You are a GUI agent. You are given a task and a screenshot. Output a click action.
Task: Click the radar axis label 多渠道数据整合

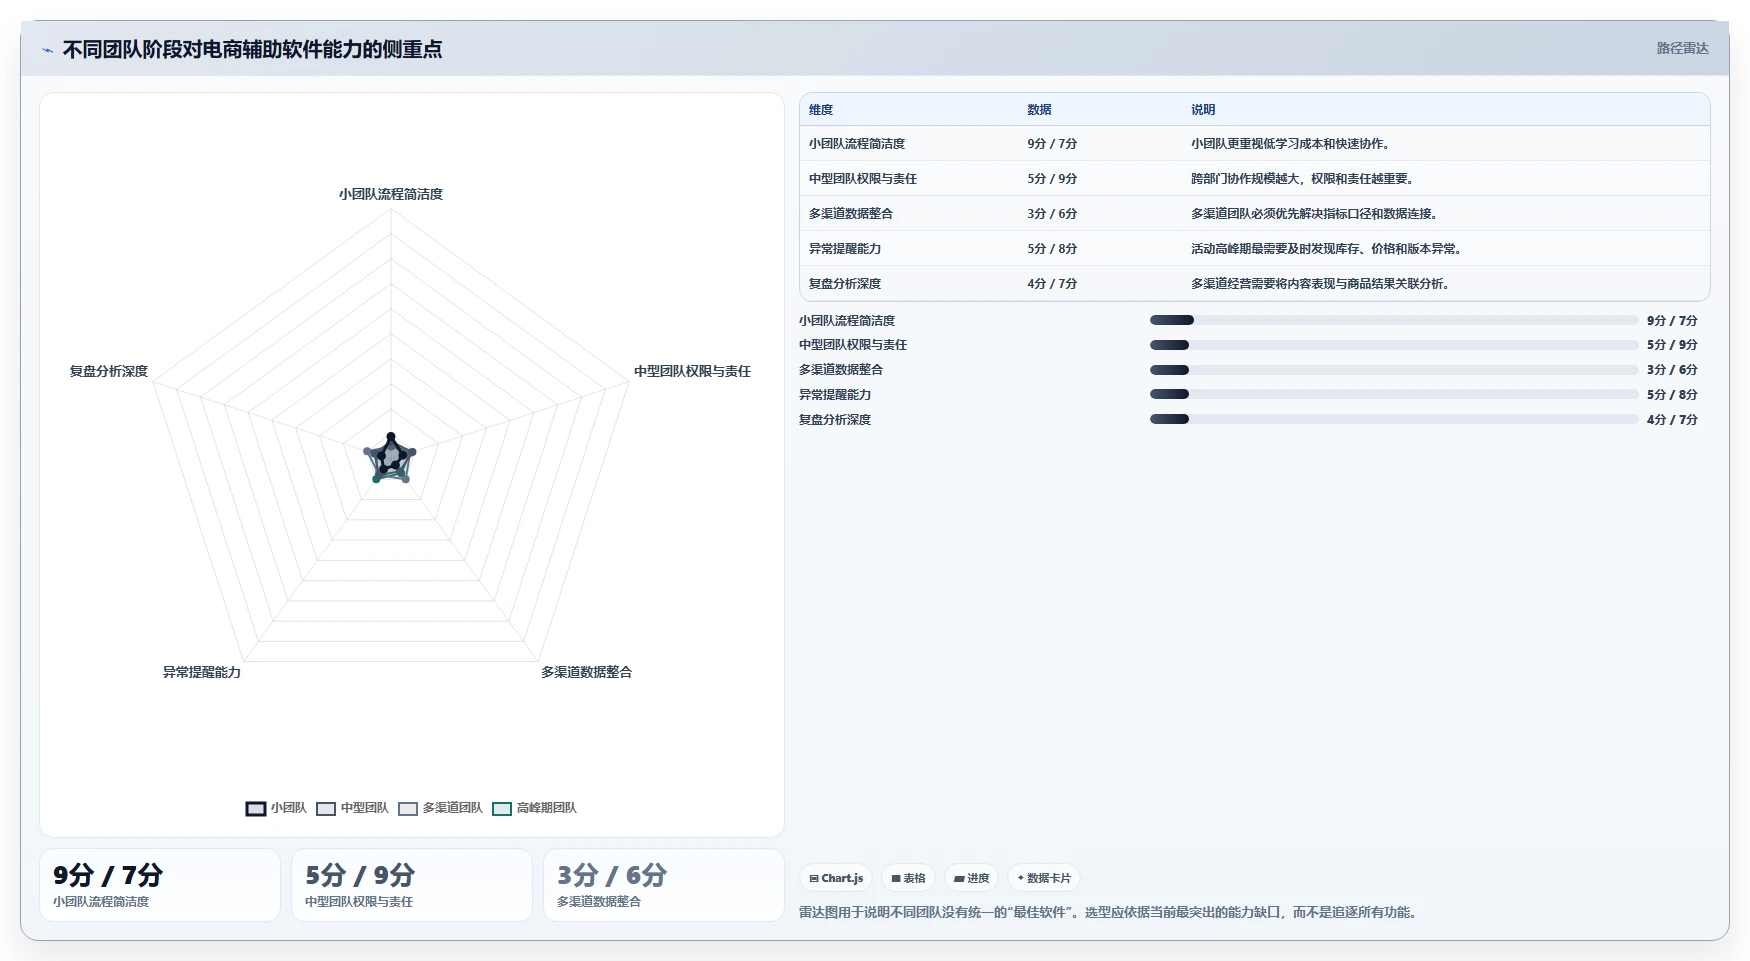pyautogui.click(x=586, y=672)
